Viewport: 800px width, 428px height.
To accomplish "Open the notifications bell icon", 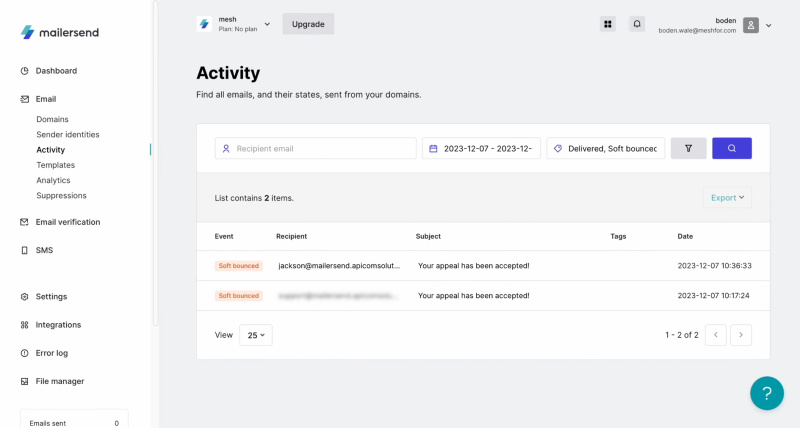I will (636, 24).
